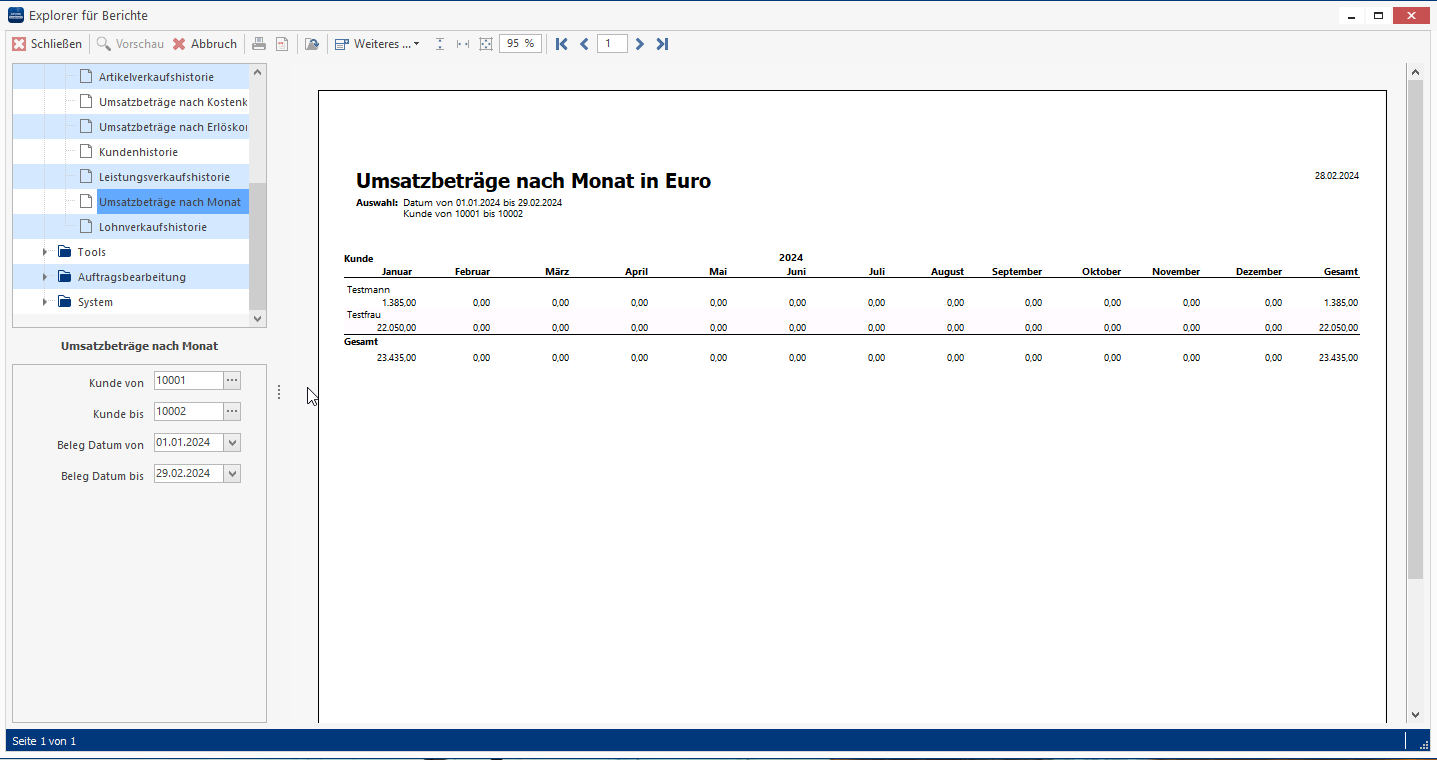This screenshot has height=760, width=1437.
Task: Jump to last report page
Action: tap(662, 44)
